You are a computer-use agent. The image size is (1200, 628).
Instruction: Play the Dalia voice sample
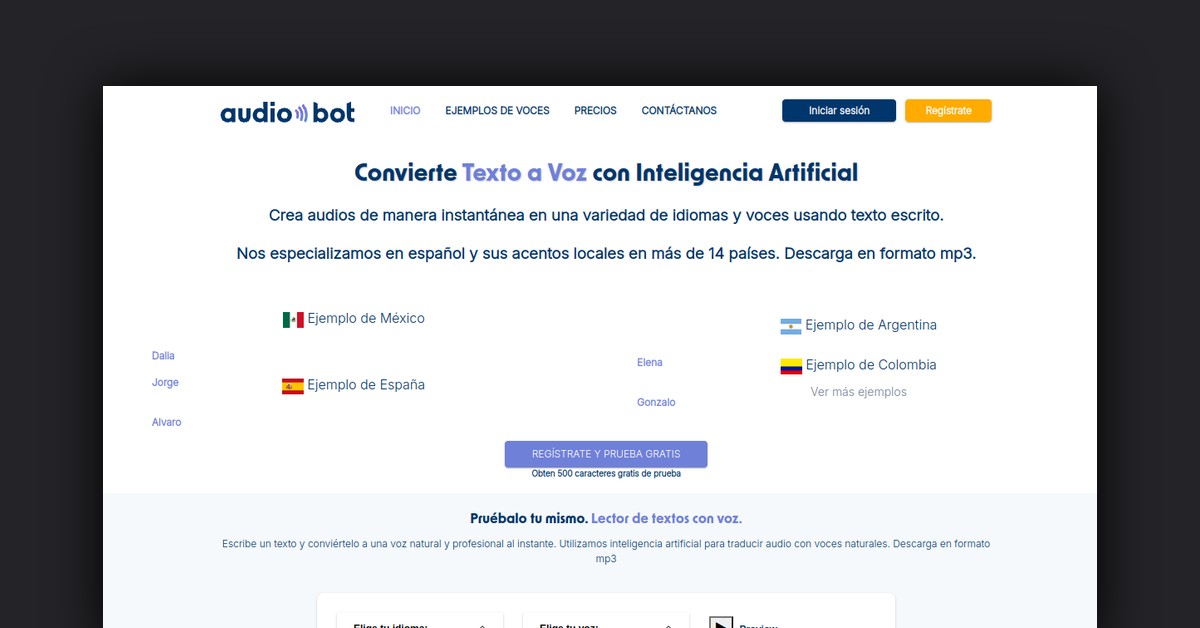coord(163,355)
